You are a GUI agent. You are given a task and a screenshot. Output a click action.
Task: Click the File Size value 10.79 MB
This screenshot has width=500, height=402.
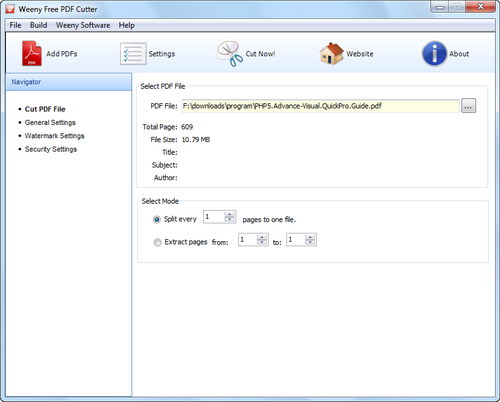coord(196,140)
